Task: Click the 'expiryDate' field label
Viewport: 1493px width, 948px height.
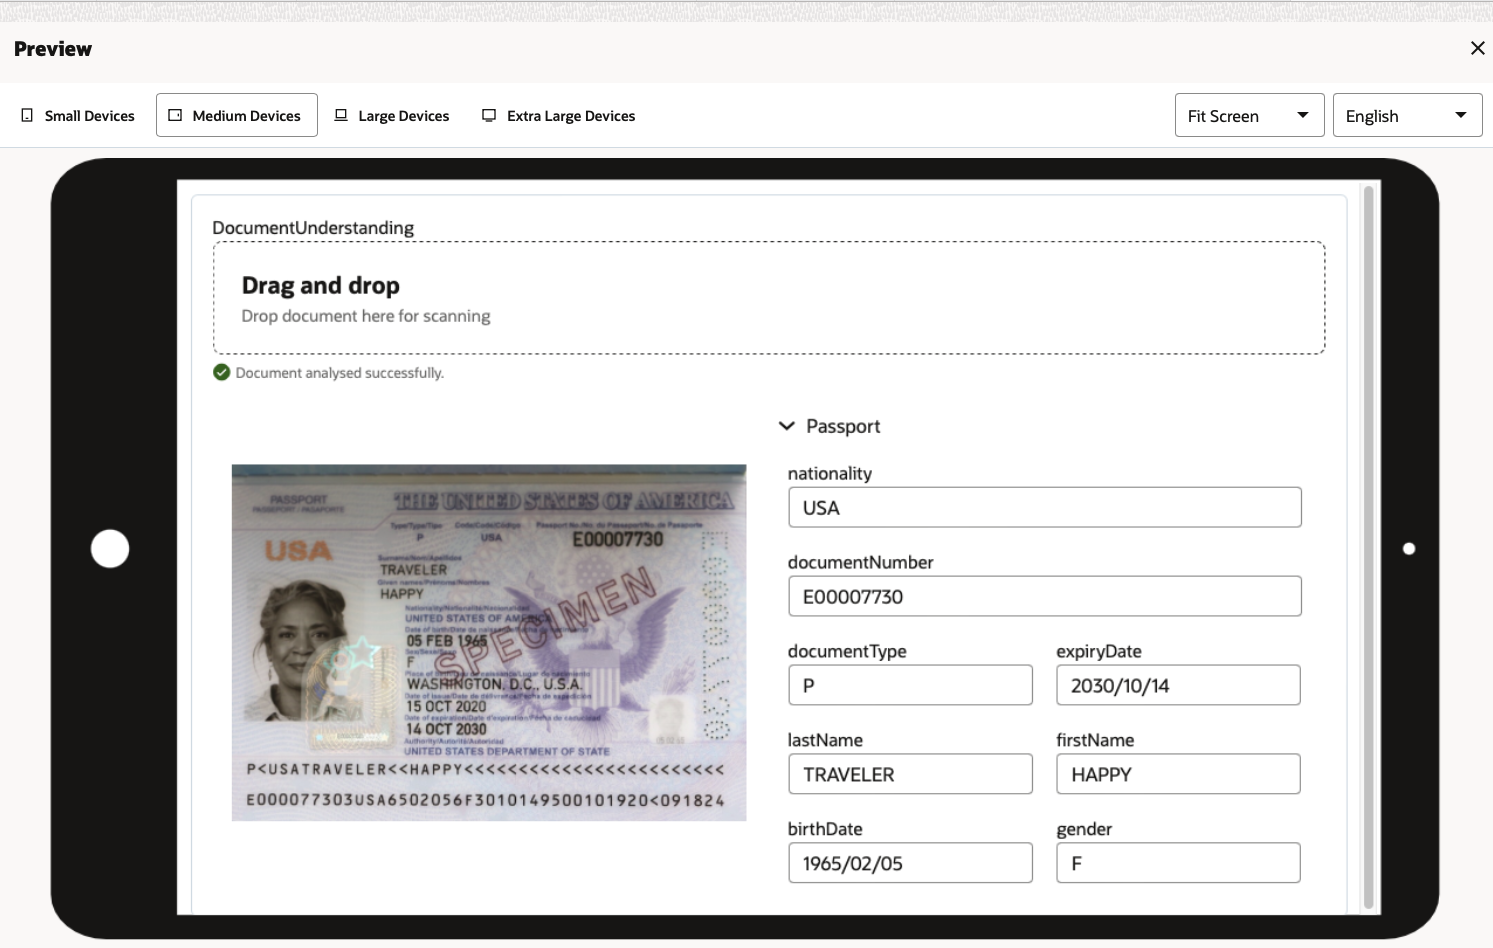Action: pos(1099,651)
